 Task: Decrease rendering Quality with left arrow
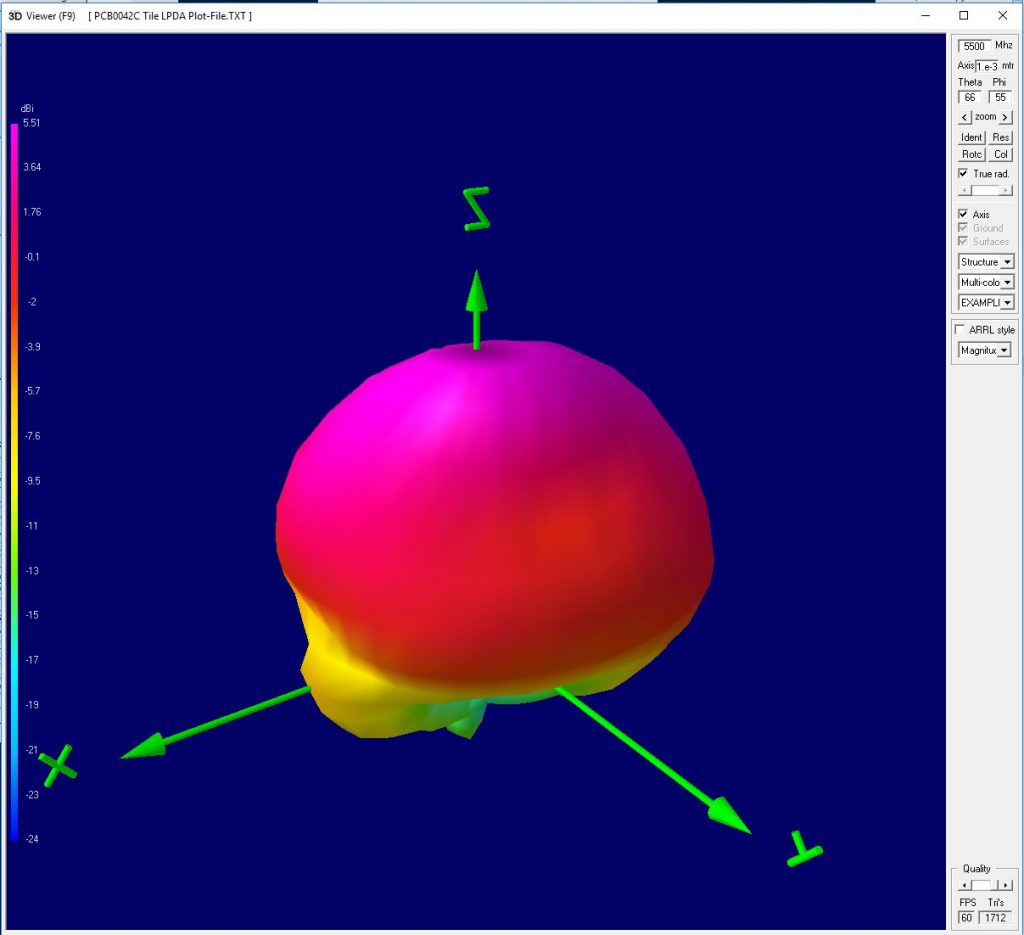964,885
